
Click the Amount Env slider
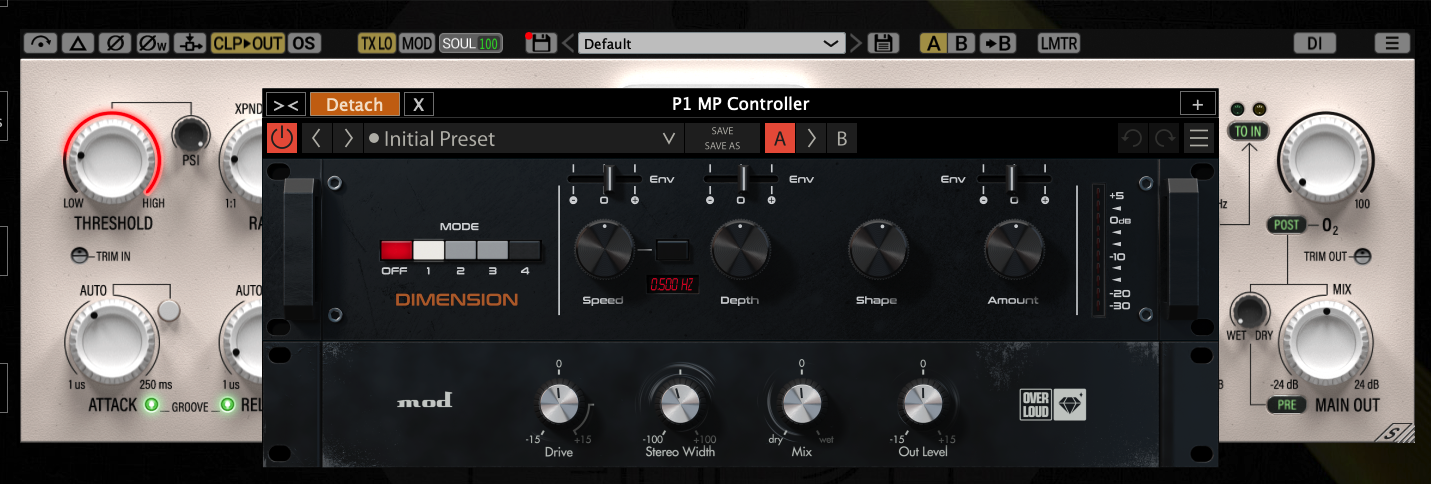pos(1013,178)
